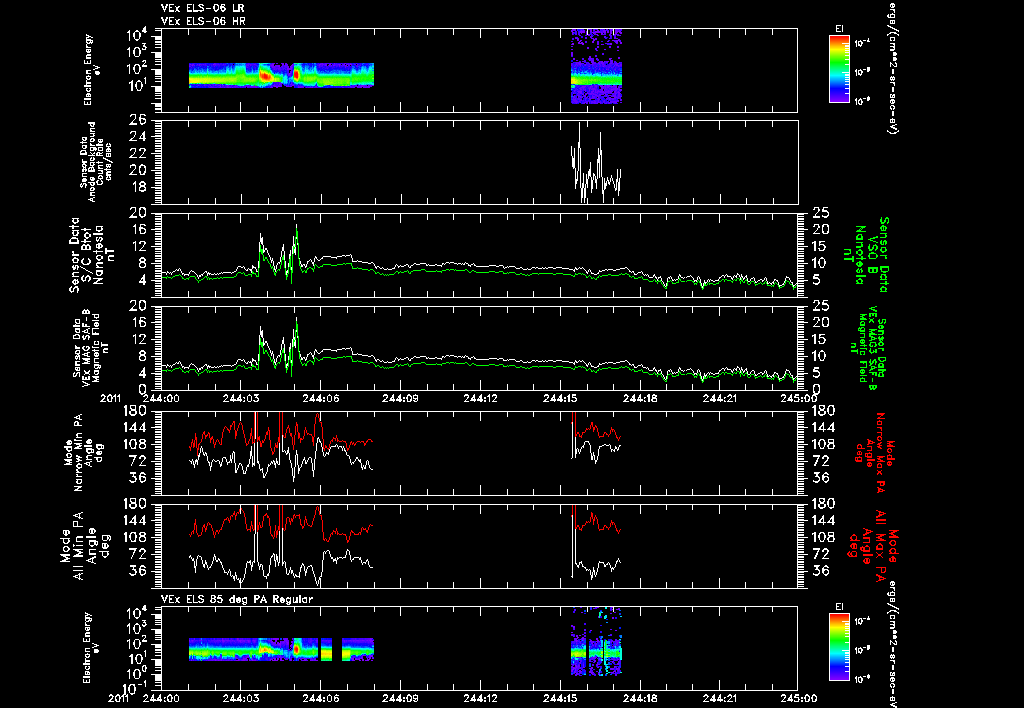The image size is (1024, 708).
Task: Click the '26' tick value on count rate panel
Action: pos(138,121)
